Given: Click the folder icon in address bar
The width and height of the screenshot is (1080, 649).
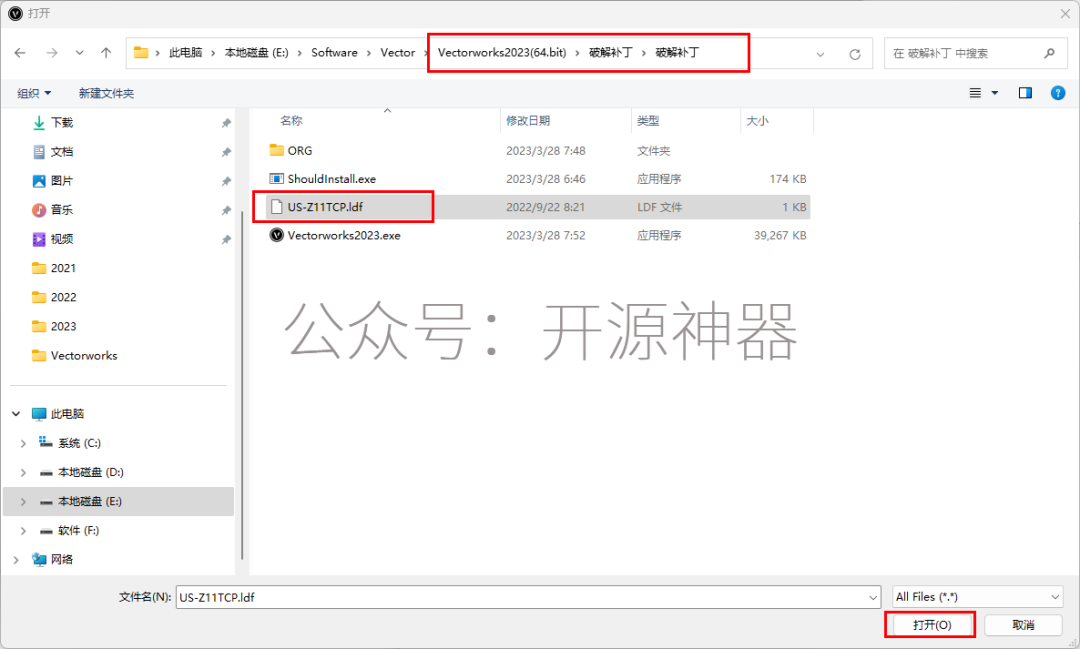Looking at the screenshot, I should pos(141,52).
